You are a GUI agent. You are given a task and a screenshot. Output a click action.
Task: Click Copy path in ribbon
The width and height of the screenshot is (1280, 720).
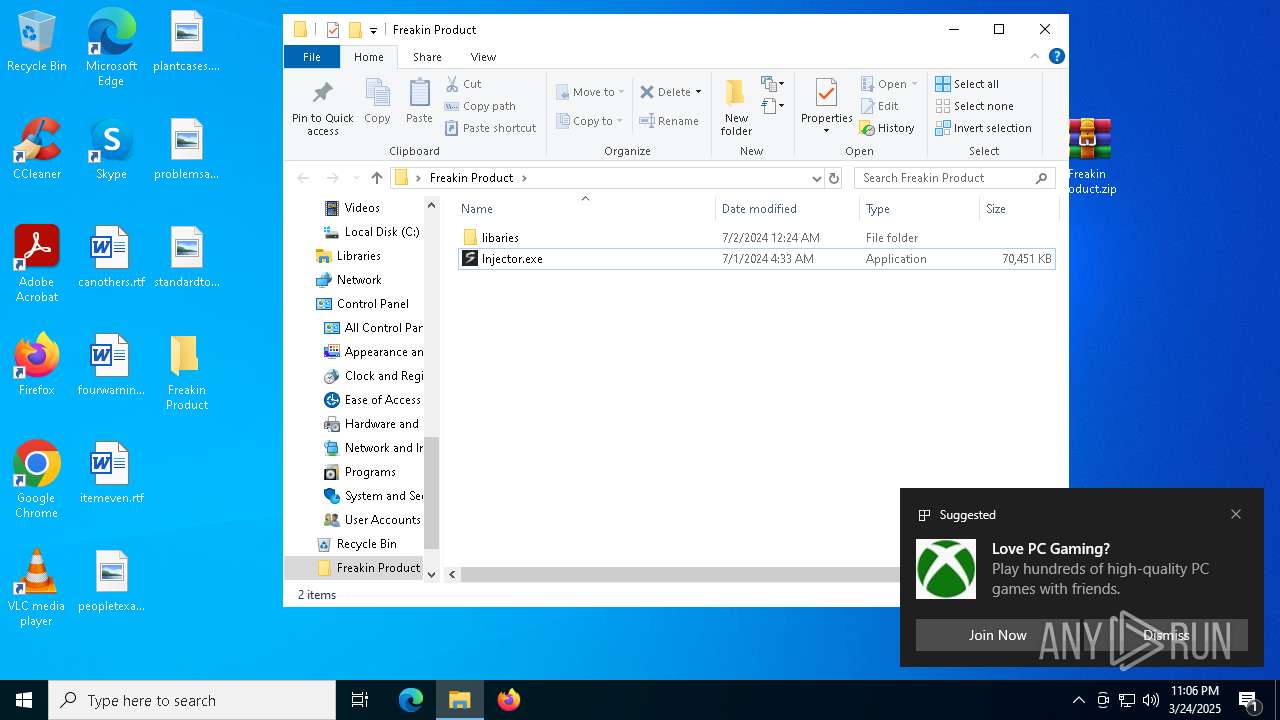click(x=481, y=106)
